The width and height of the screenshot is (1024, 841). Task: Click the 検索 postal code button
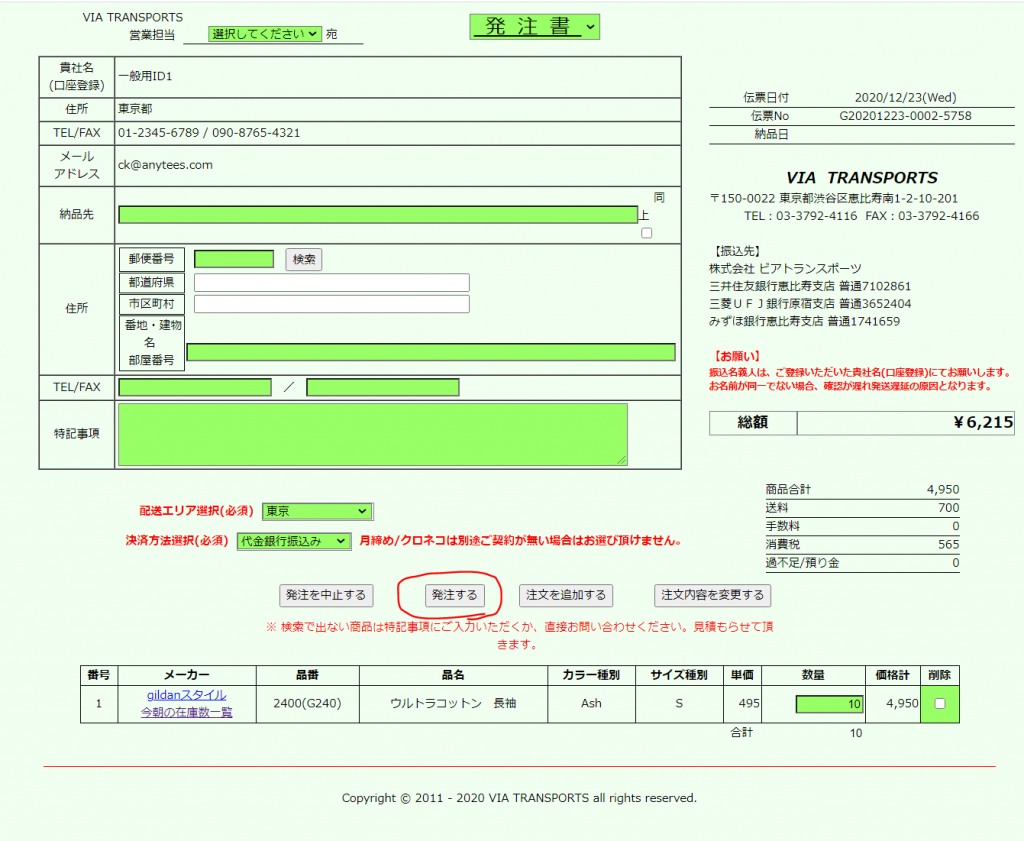[304, 259]
